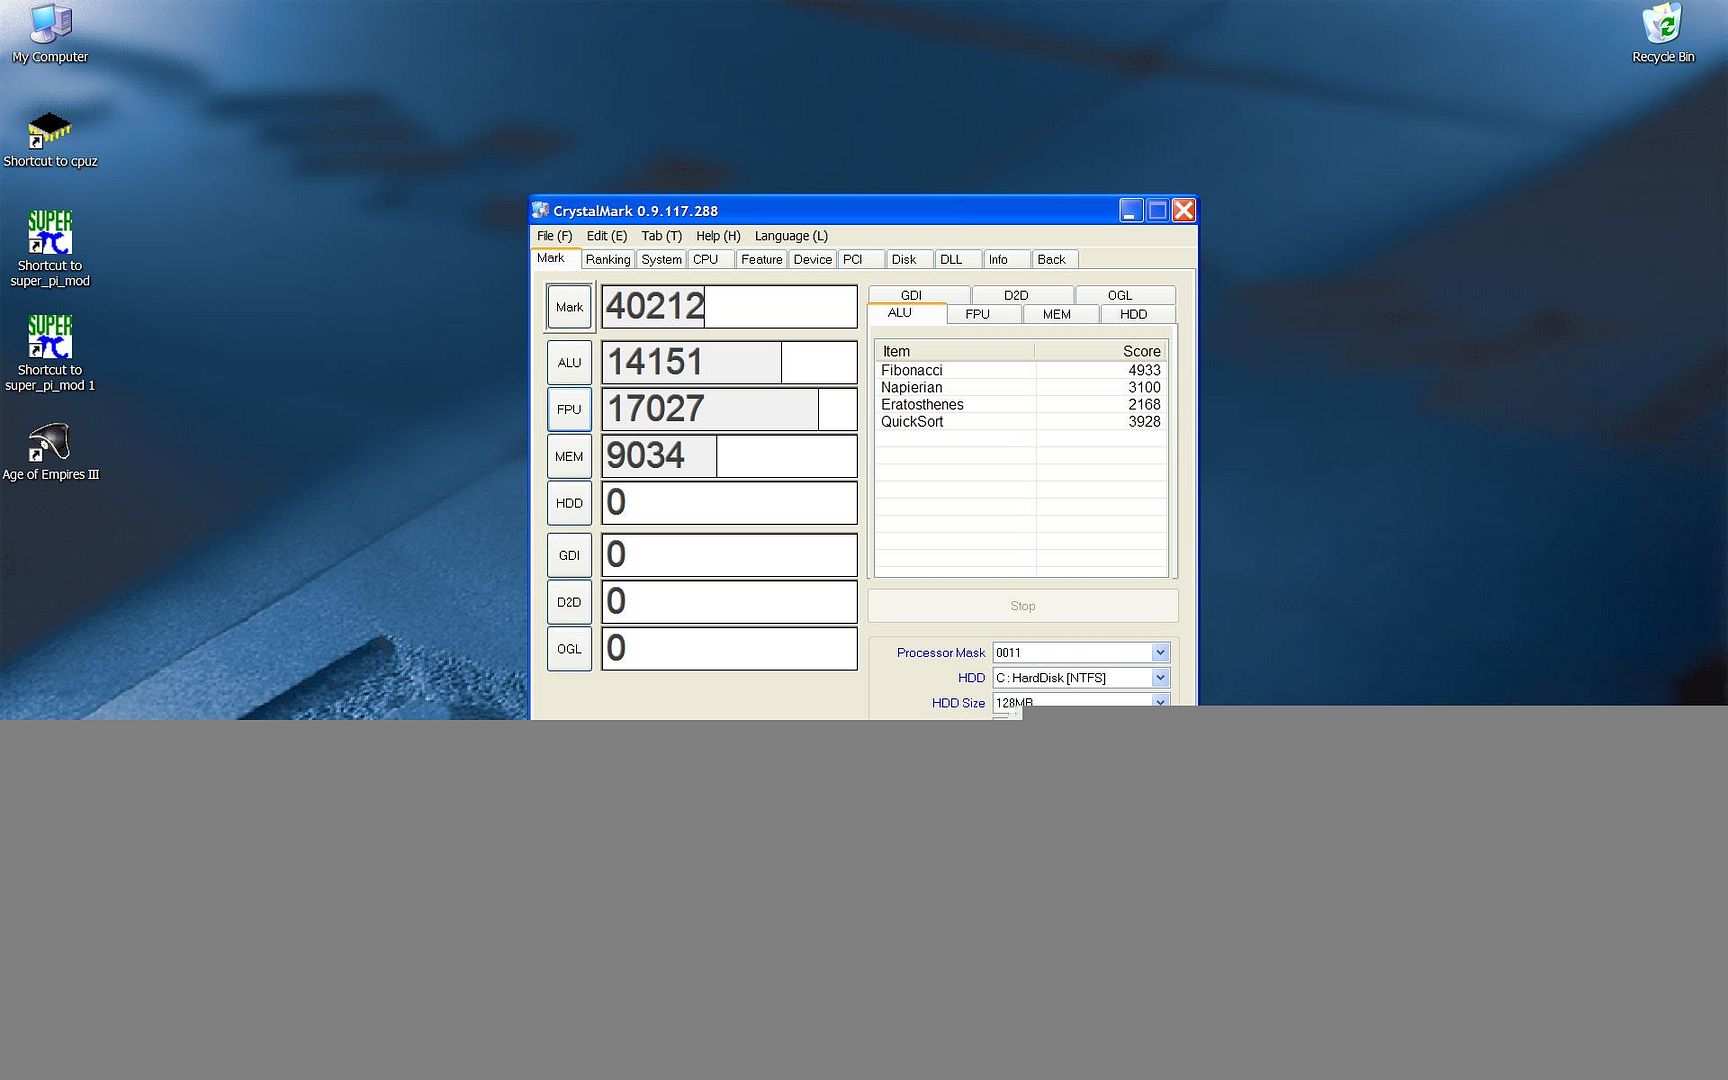Viewport: 1728px width, 1080px height.
Task: Switch to the CPU tab
Action: (712, 259)
